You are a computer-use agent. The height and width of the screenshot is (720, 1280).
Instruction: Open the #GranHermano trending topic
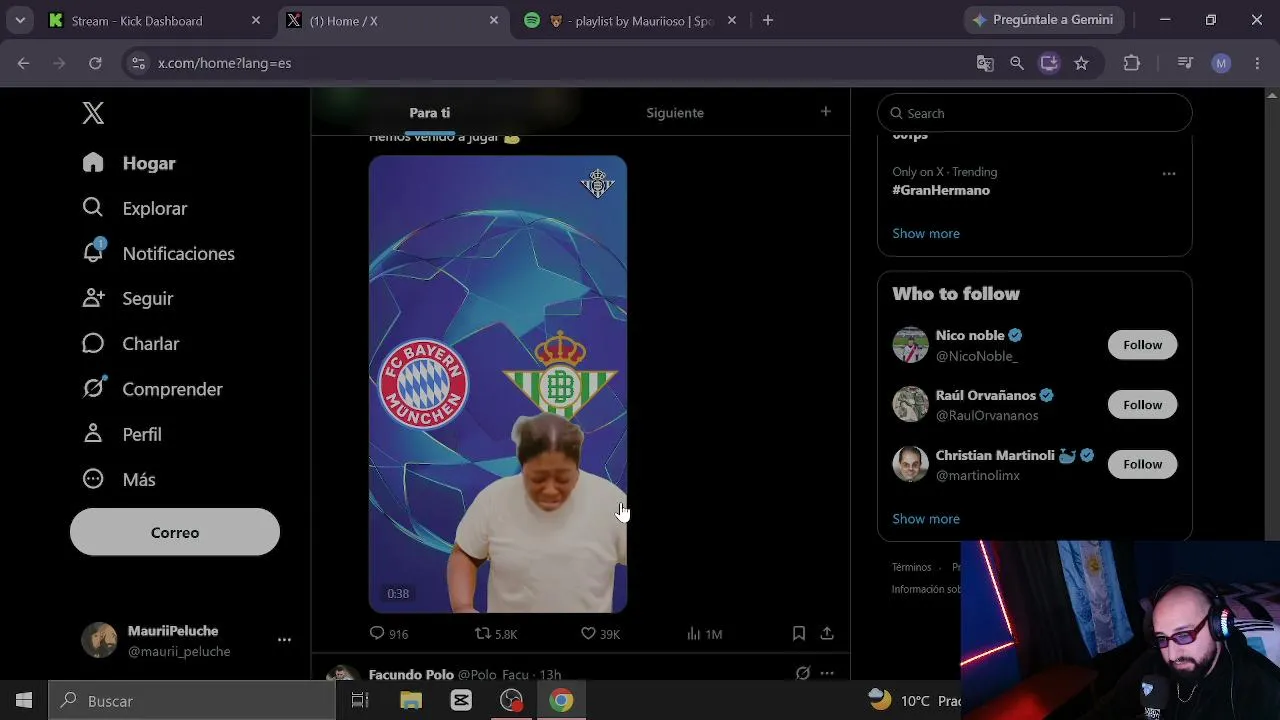tap(941, 190)
